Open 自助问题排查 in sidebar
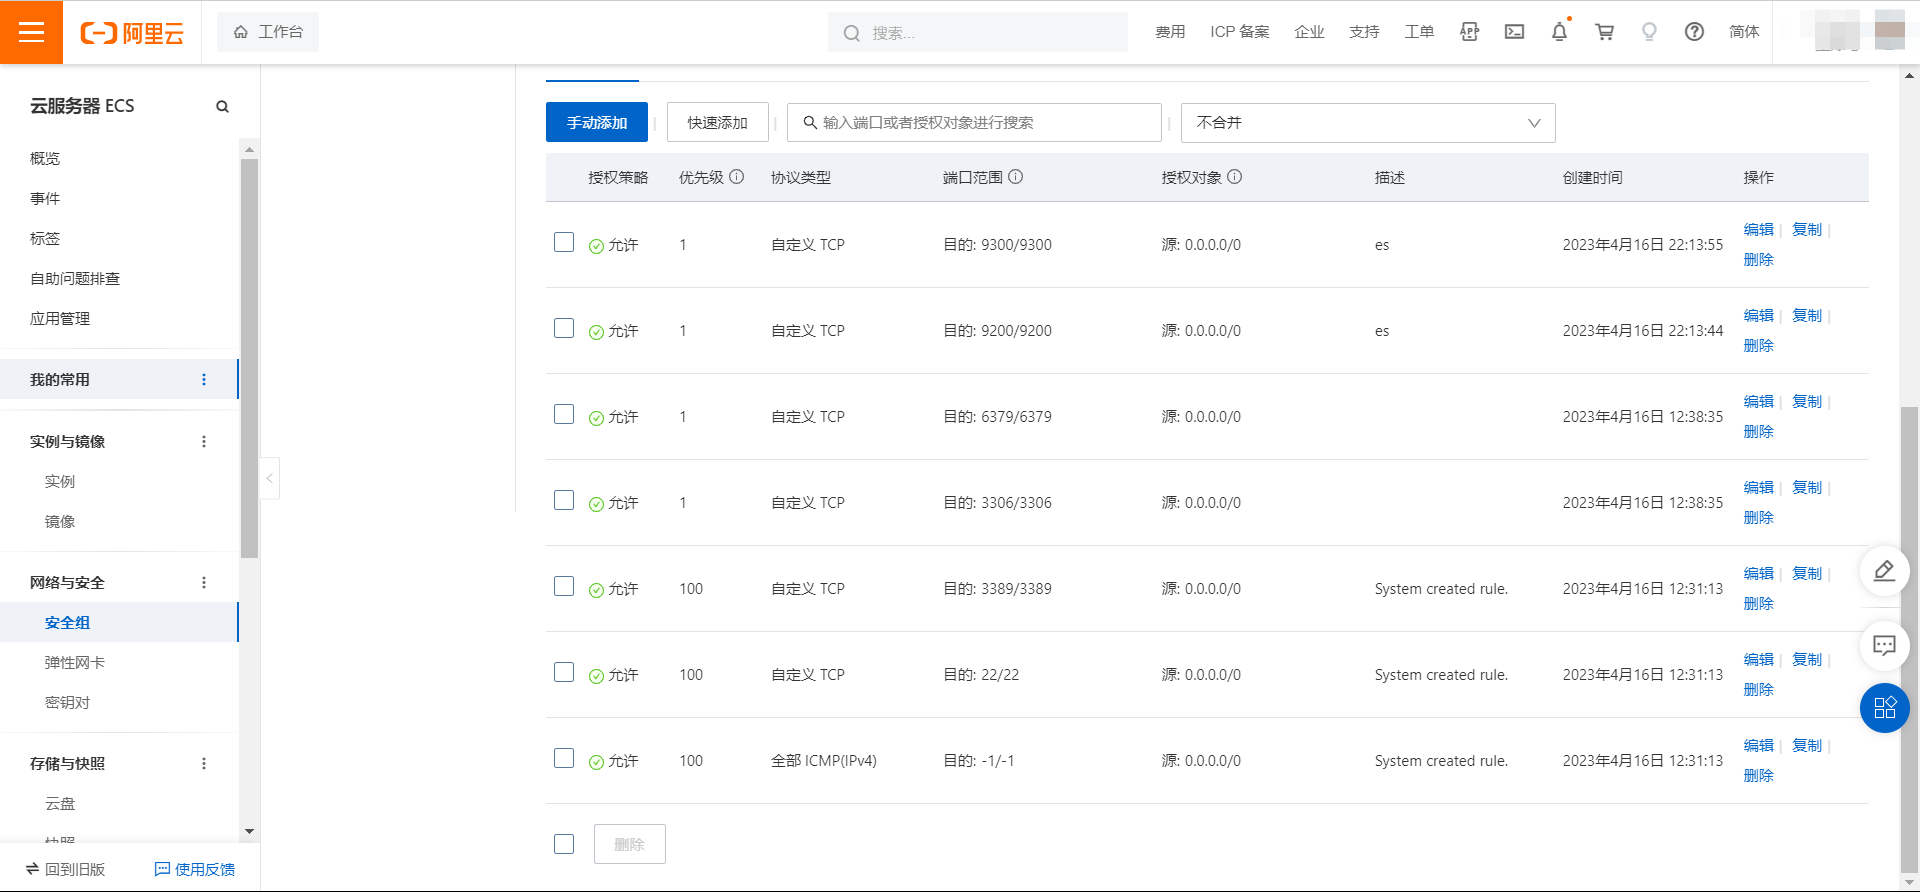The width and height of the screenshot is (1920, 892). [75, 279]
